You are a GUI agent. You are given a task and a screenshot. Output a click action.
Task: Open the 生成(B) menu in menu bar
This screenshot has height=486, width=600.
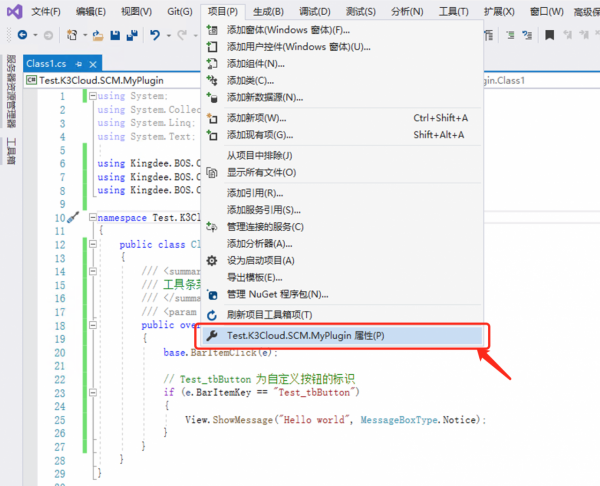pyautogui.click(x=270, y=11)
